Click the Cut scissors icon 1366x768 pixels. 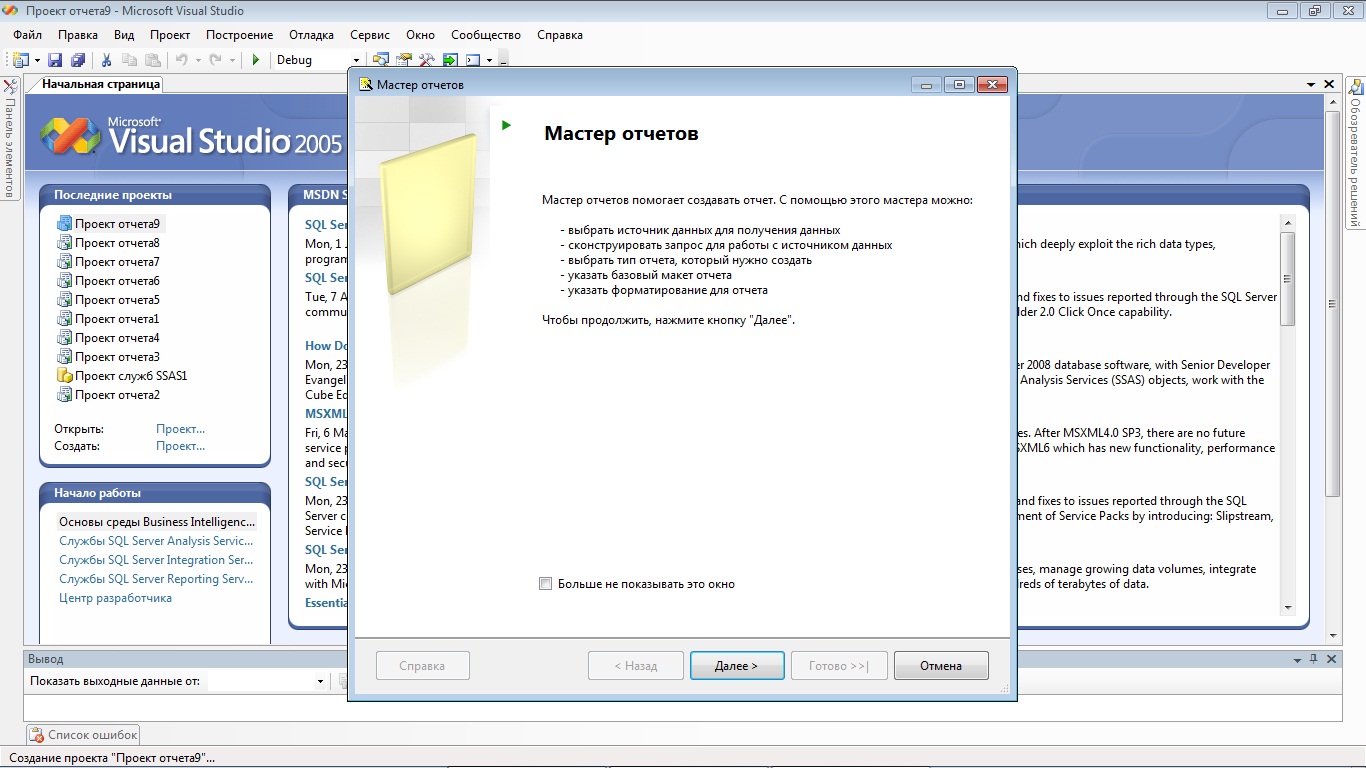pyautogui.click(x=106, y=60)
